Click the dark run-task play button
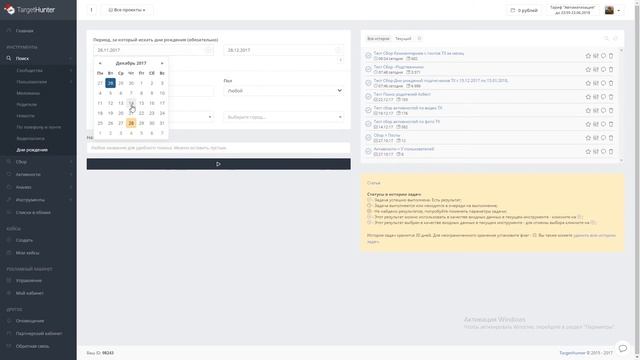This screenshot has height=360, width=640. tap(218, 164)
